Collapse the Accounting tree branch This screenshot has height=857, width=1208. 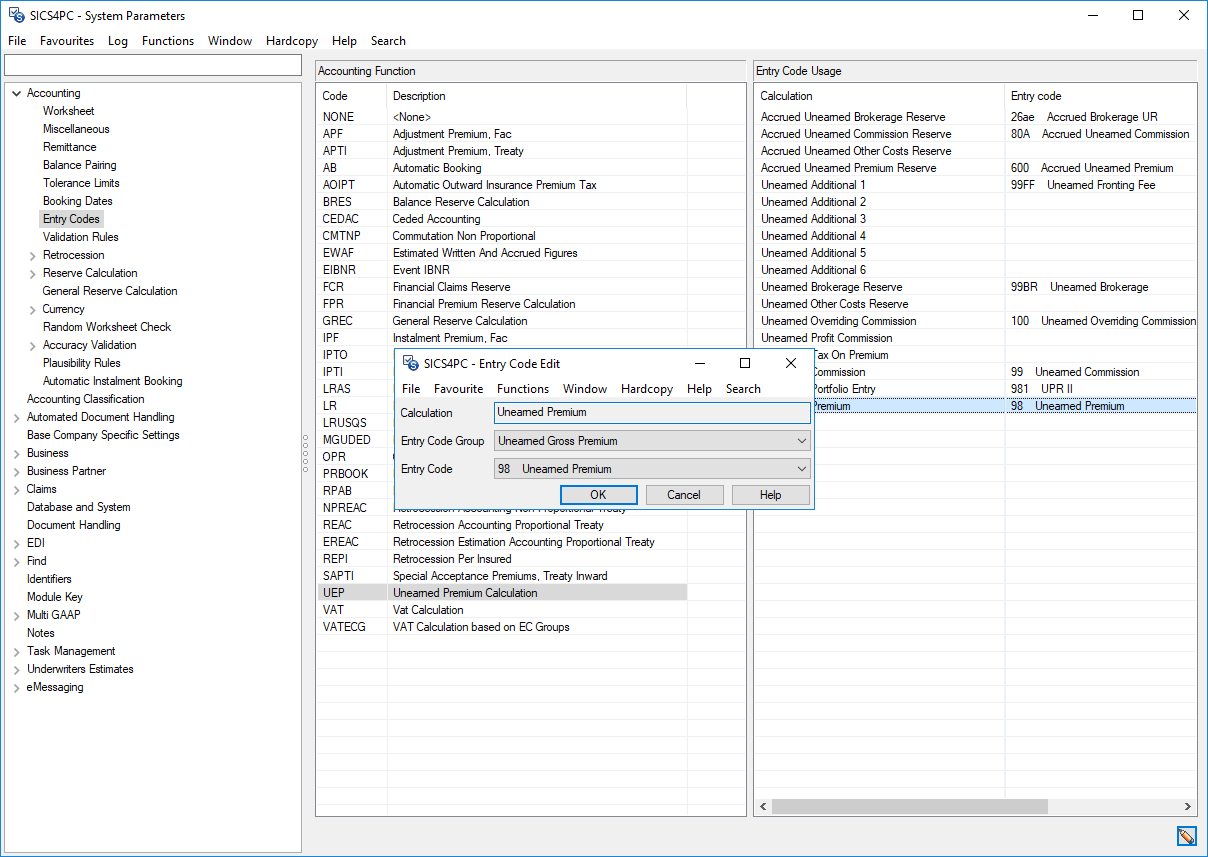(16, 92)
